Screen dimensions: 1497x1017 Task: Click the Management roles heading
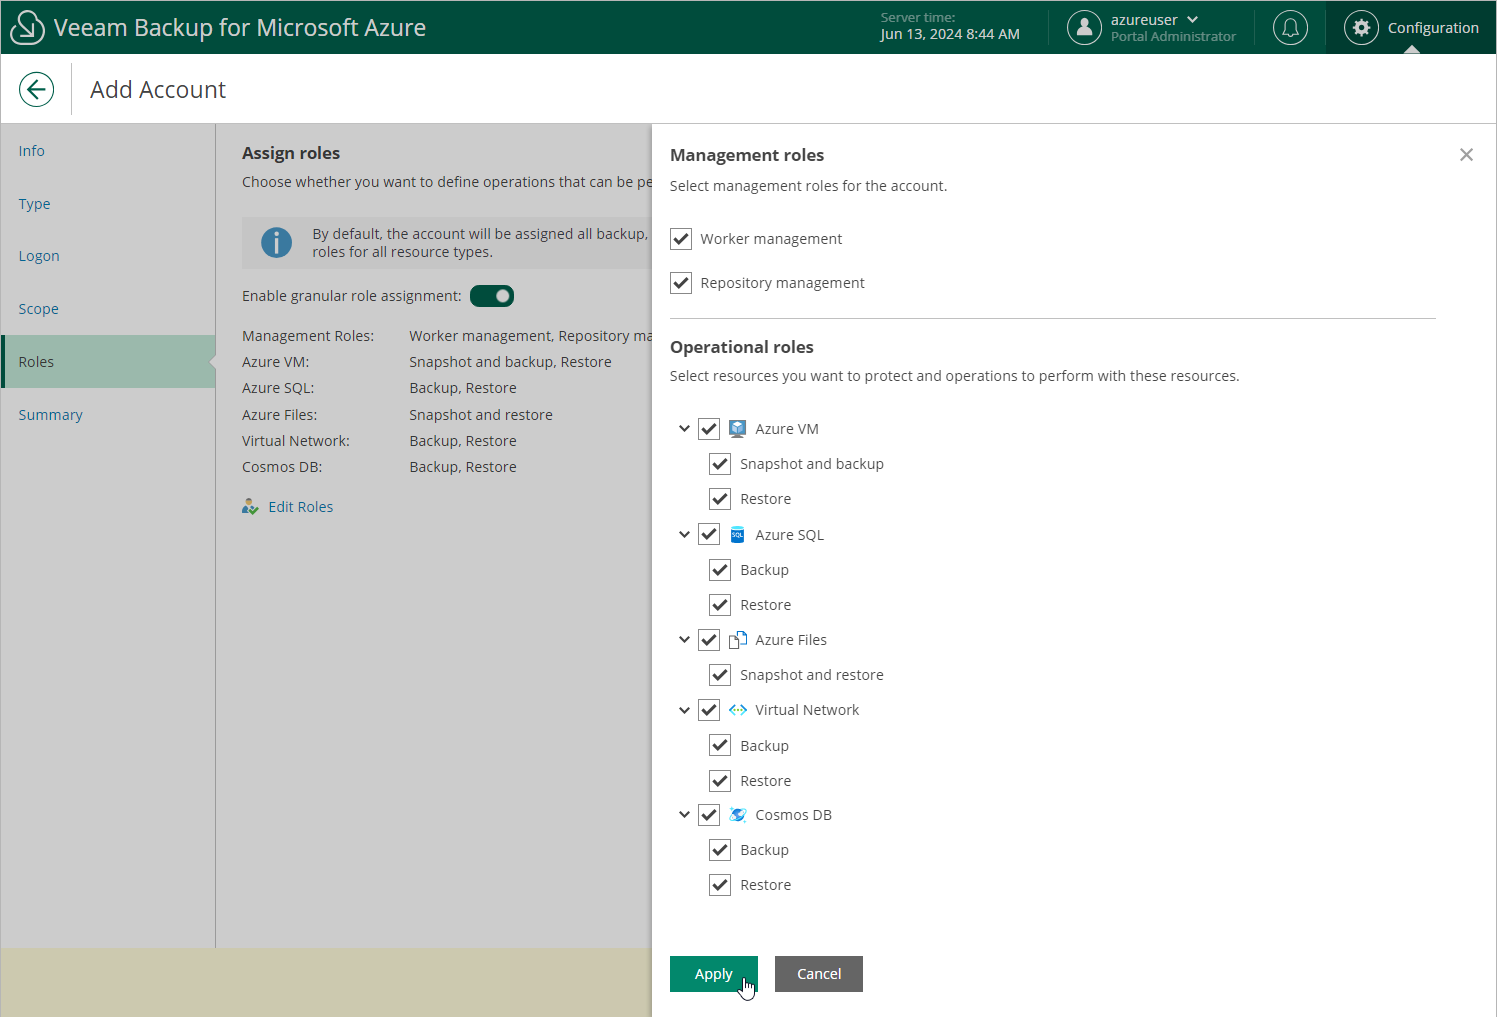click(x=747, y=155)
